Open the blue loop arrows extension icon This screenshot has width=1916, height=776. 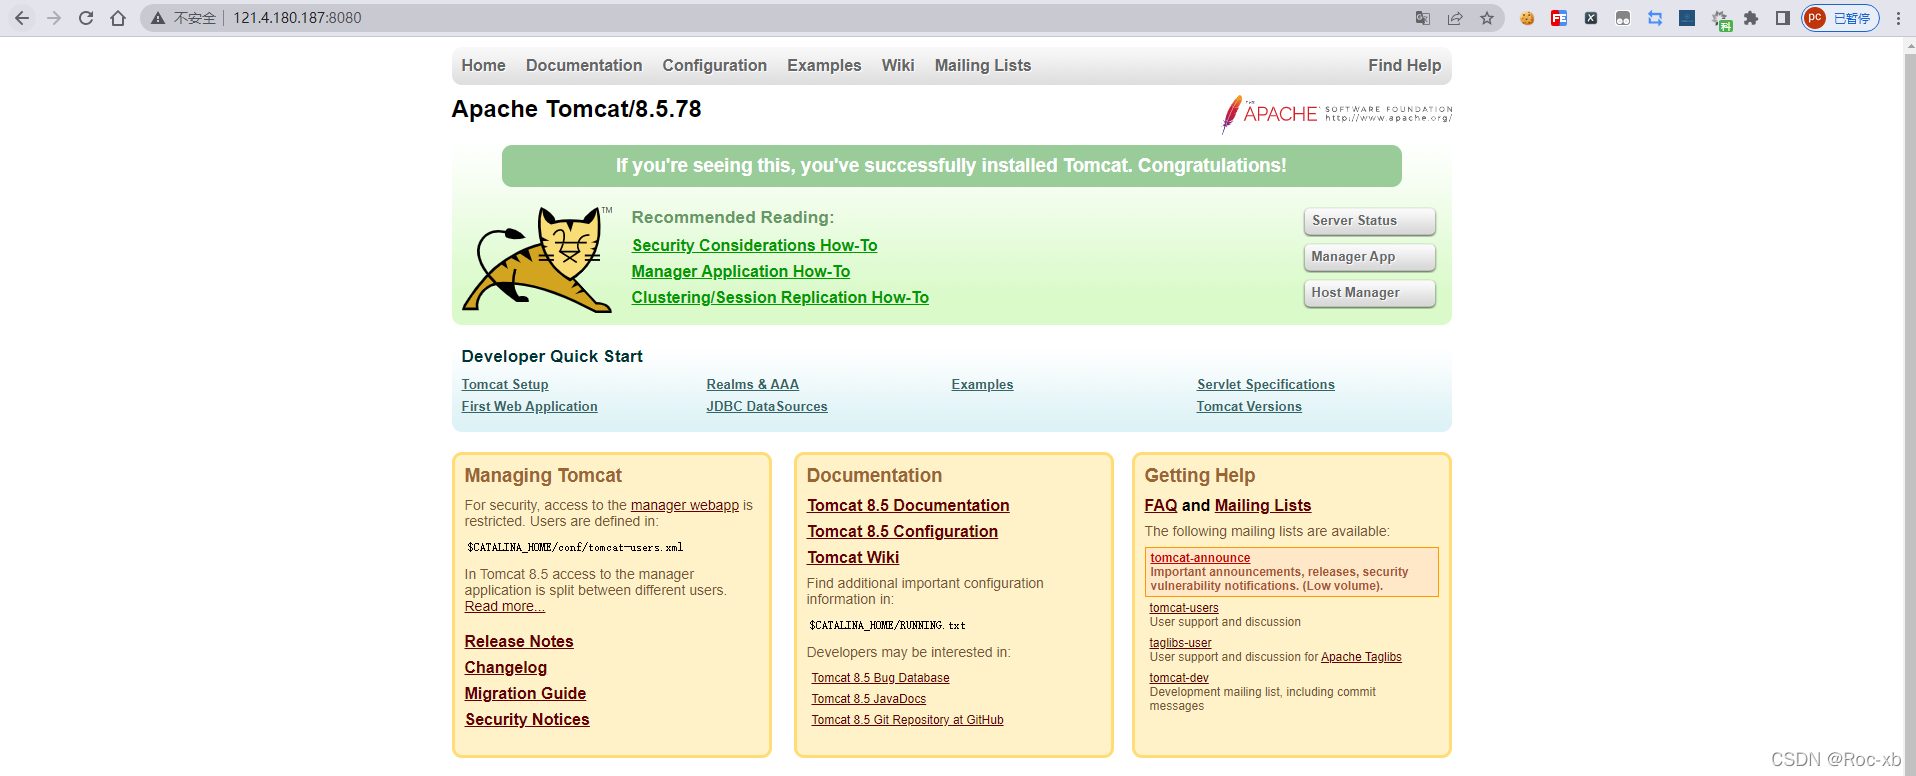coord(1655,18)
